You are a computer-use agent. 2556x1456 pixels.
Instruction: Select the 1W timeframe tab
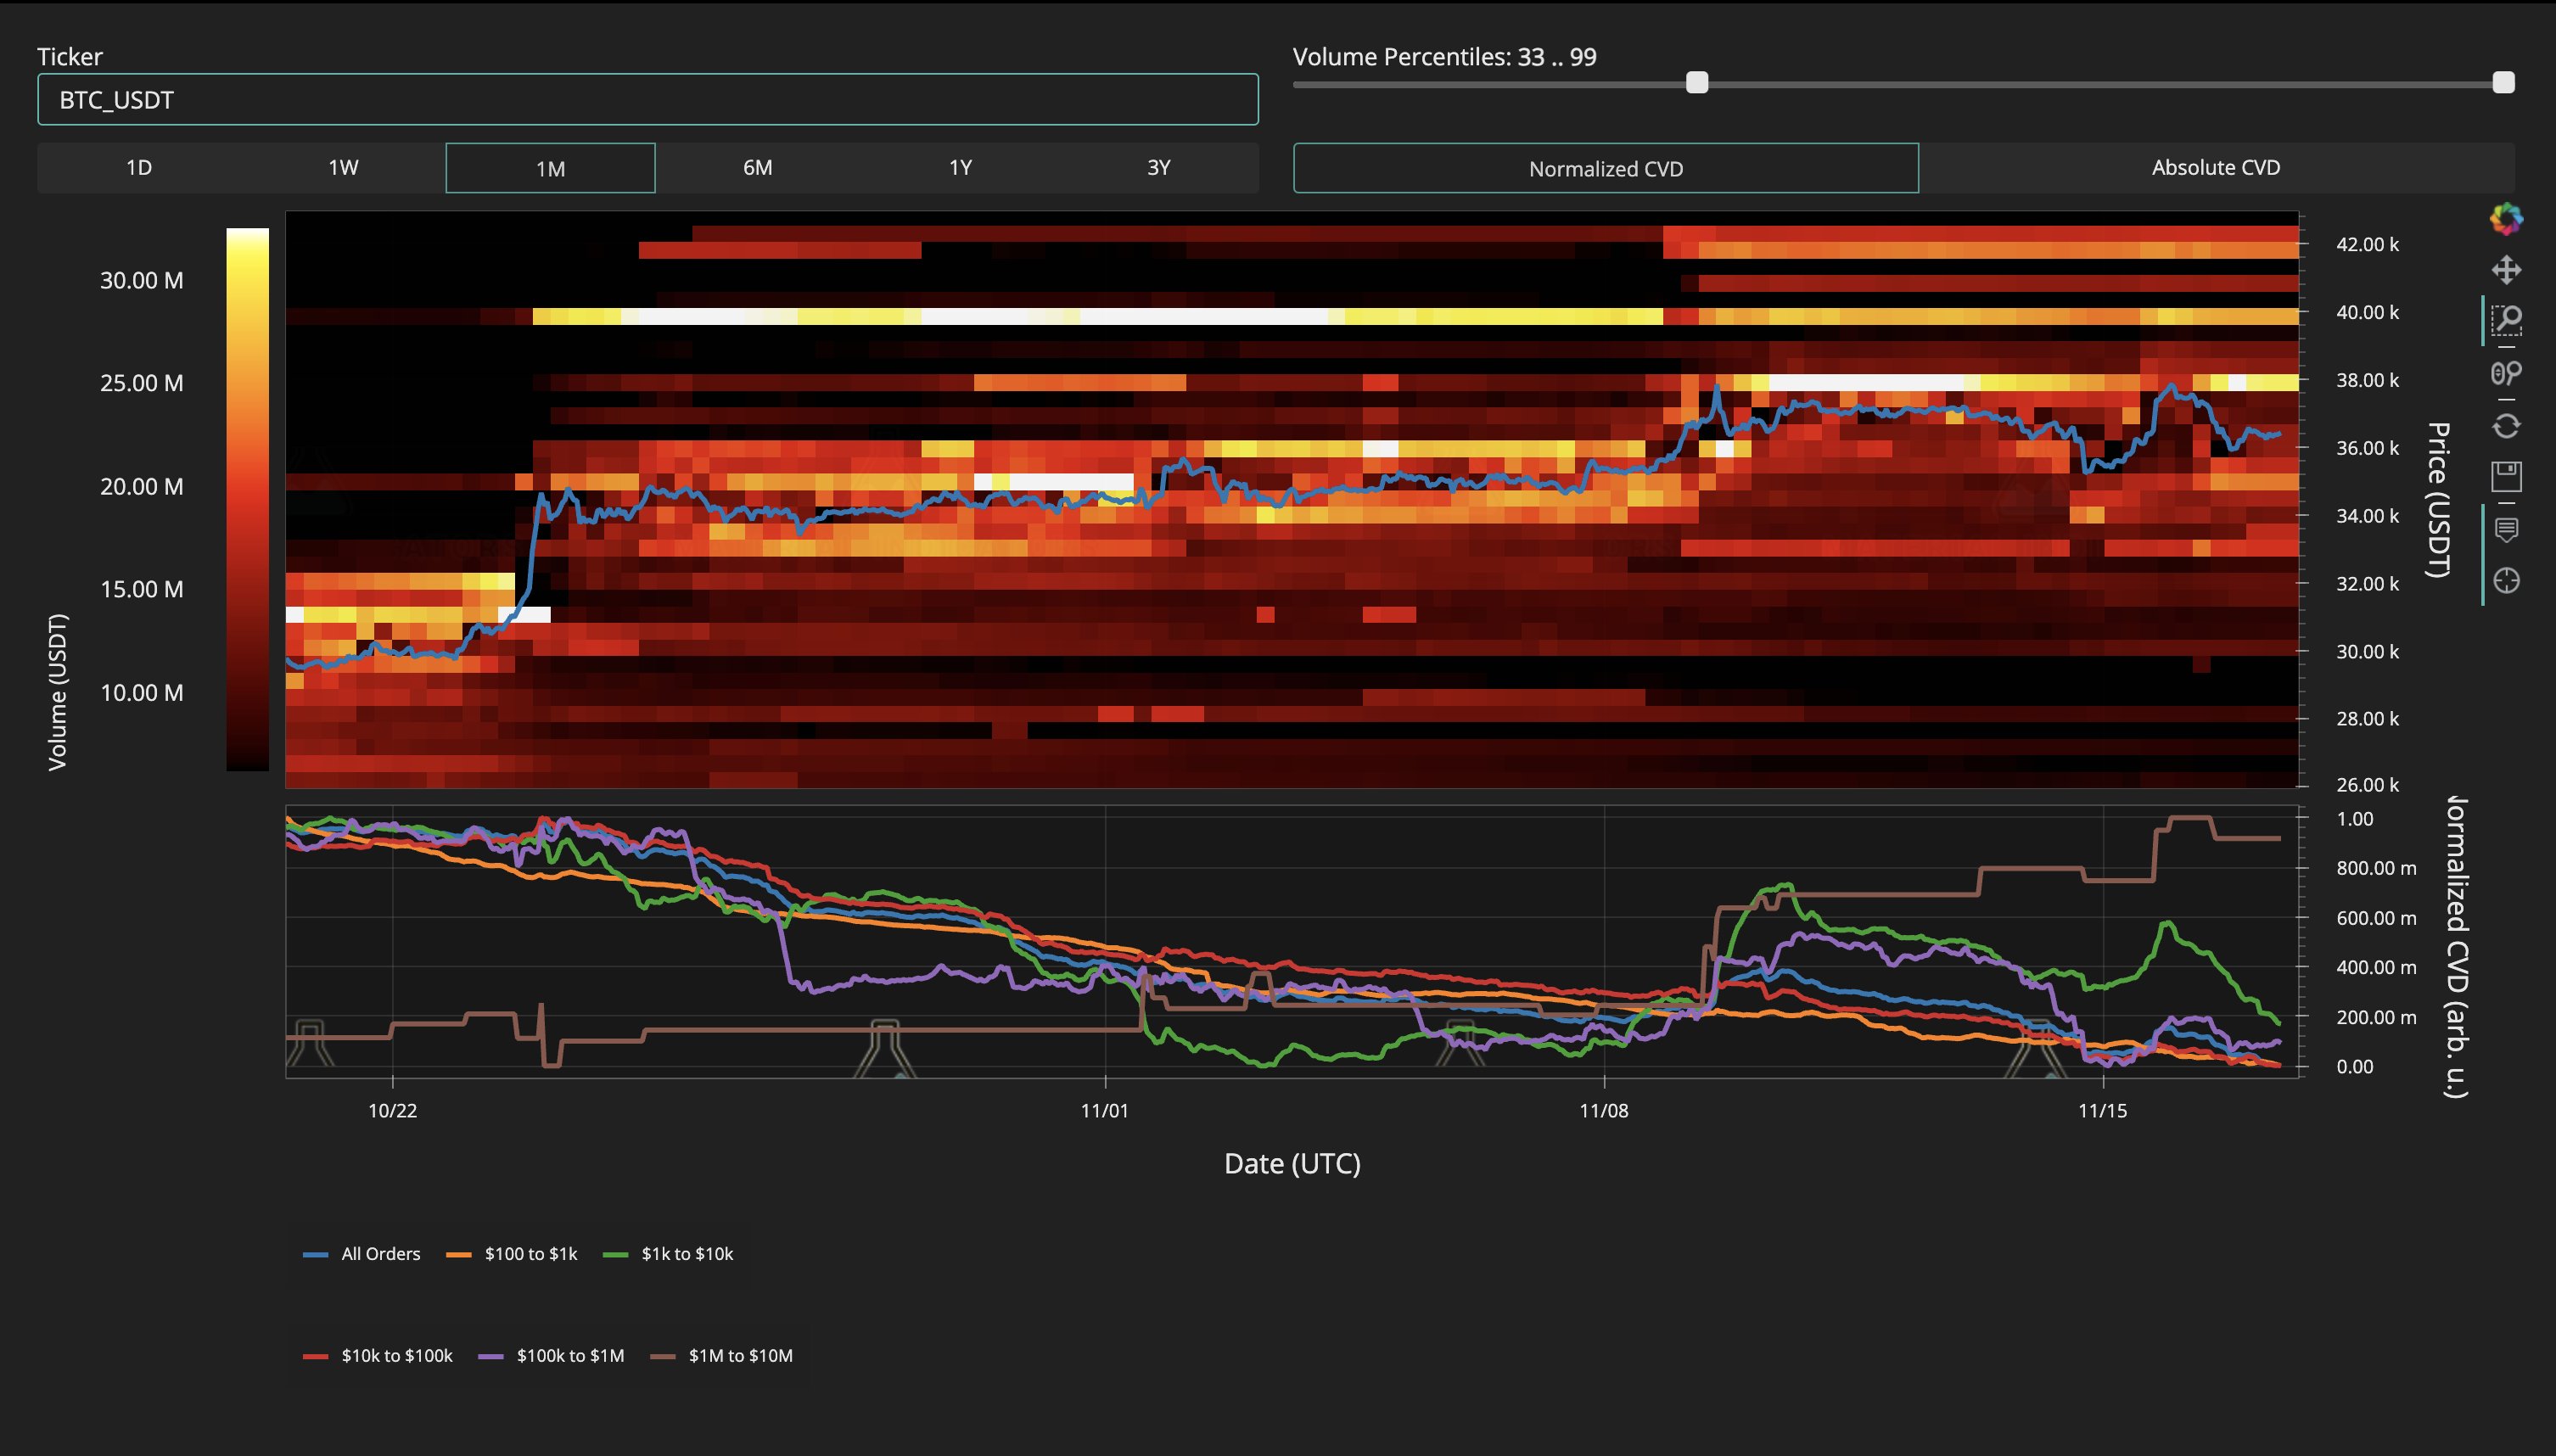tap(343, 168)
